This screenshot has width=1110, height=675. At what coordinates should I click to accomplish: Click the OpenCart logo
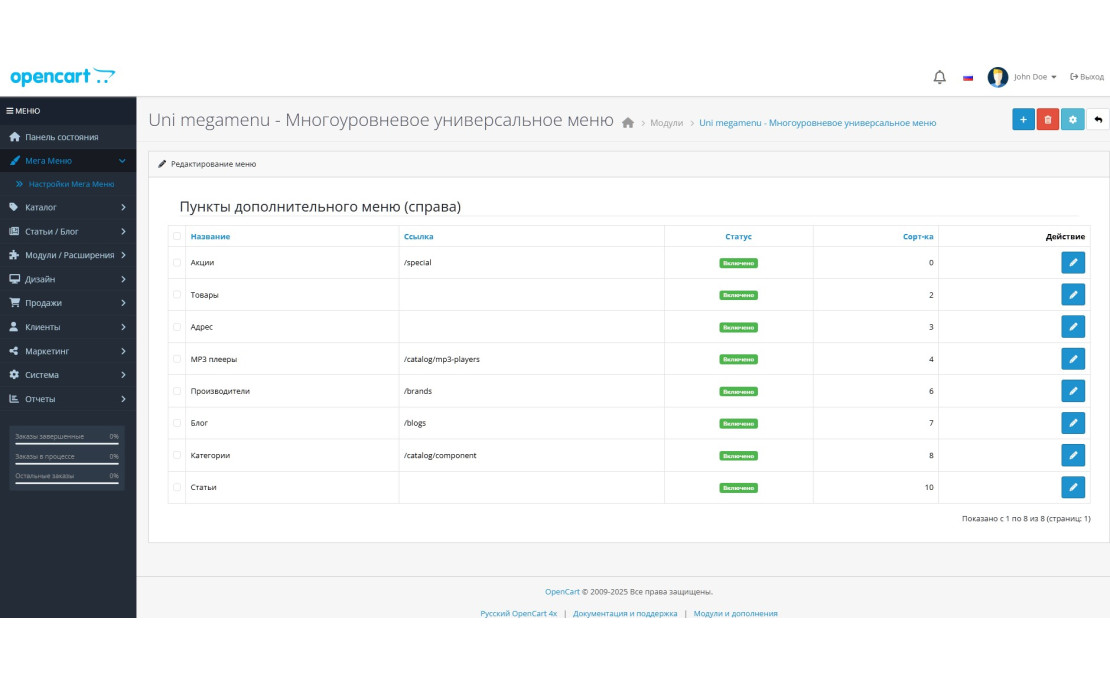[x=62, y=76]
